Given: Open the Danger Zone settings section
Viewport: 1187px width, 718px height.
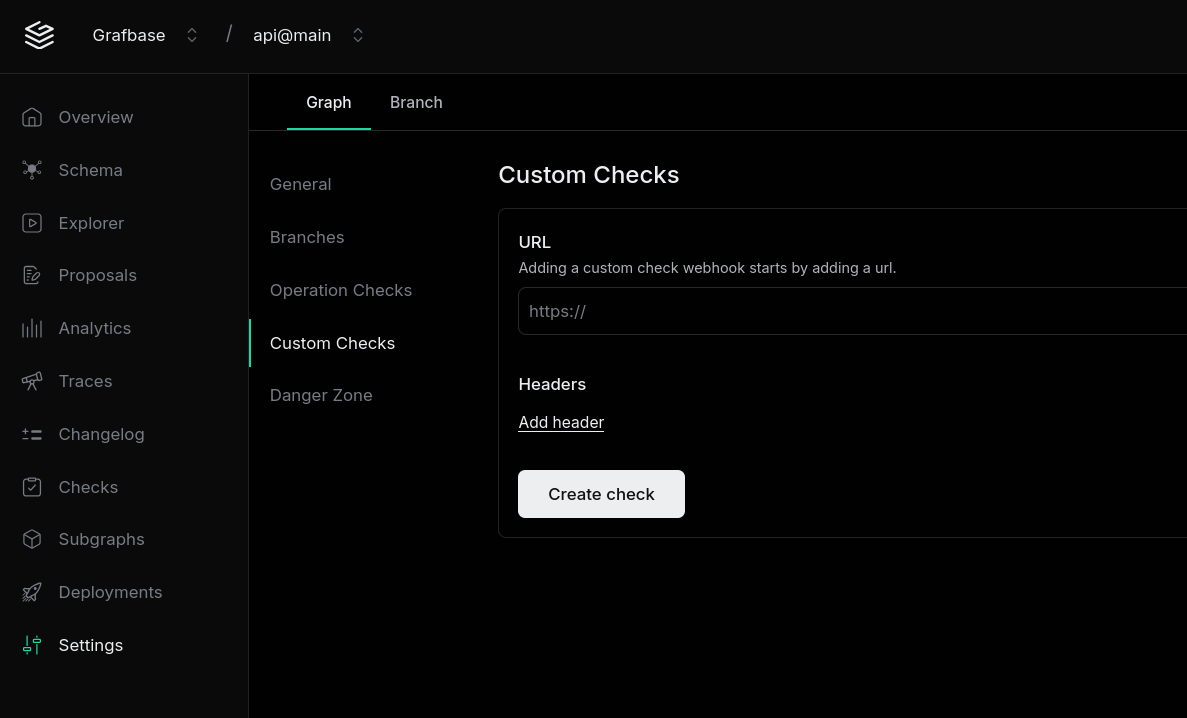Looking at the screenshot, I should [x=321, y=395].
